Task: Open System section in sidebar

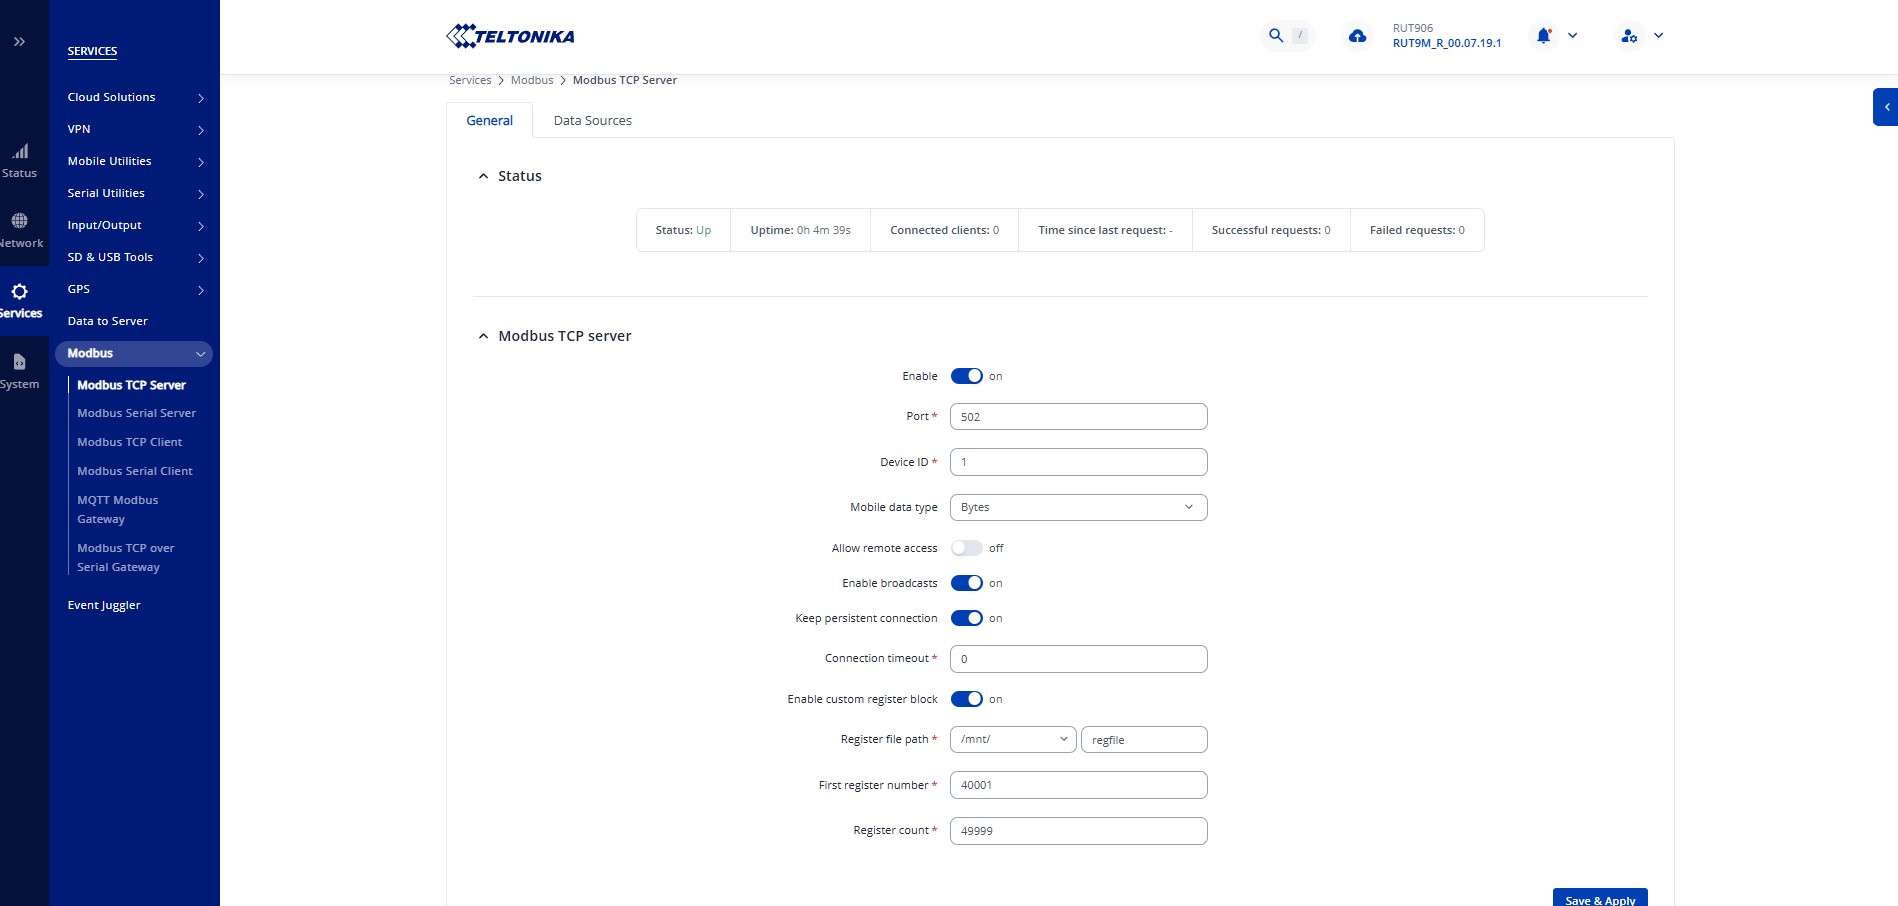Action: pos(20,371)
